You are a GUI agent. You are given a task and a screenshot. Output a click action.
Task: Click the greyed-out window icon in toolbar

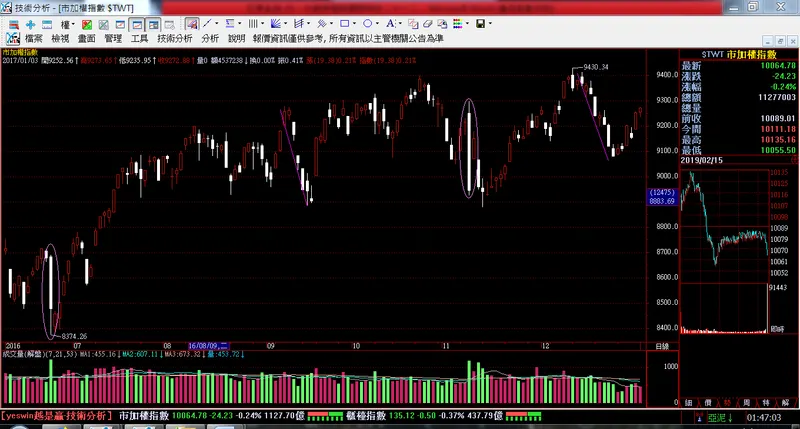[x=169, y=24]
